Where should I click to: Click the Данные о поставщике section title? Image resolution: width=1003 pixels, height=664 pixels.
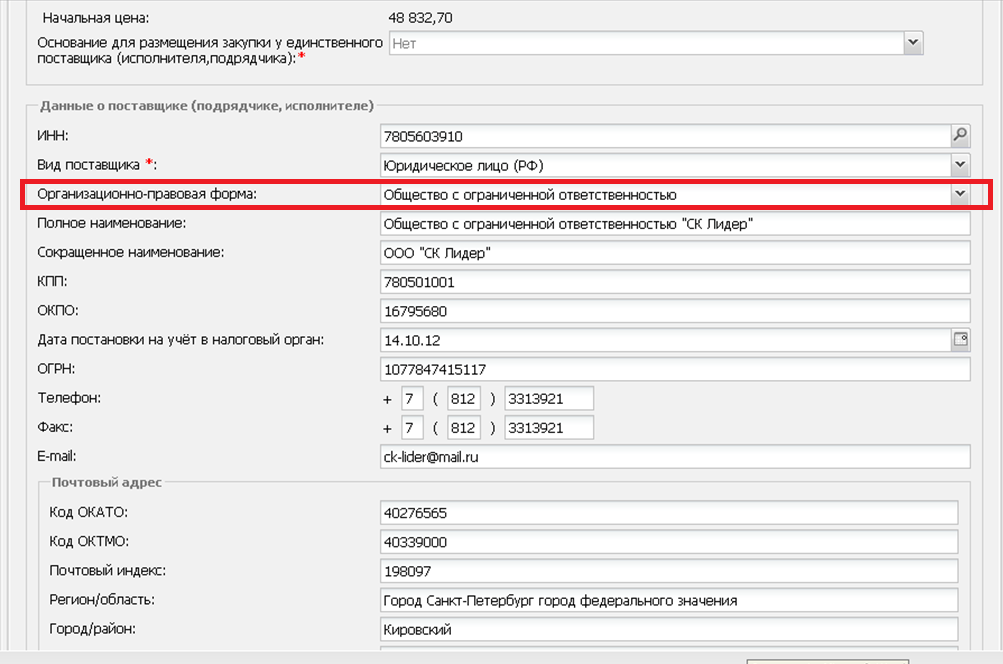pos(207,106)
